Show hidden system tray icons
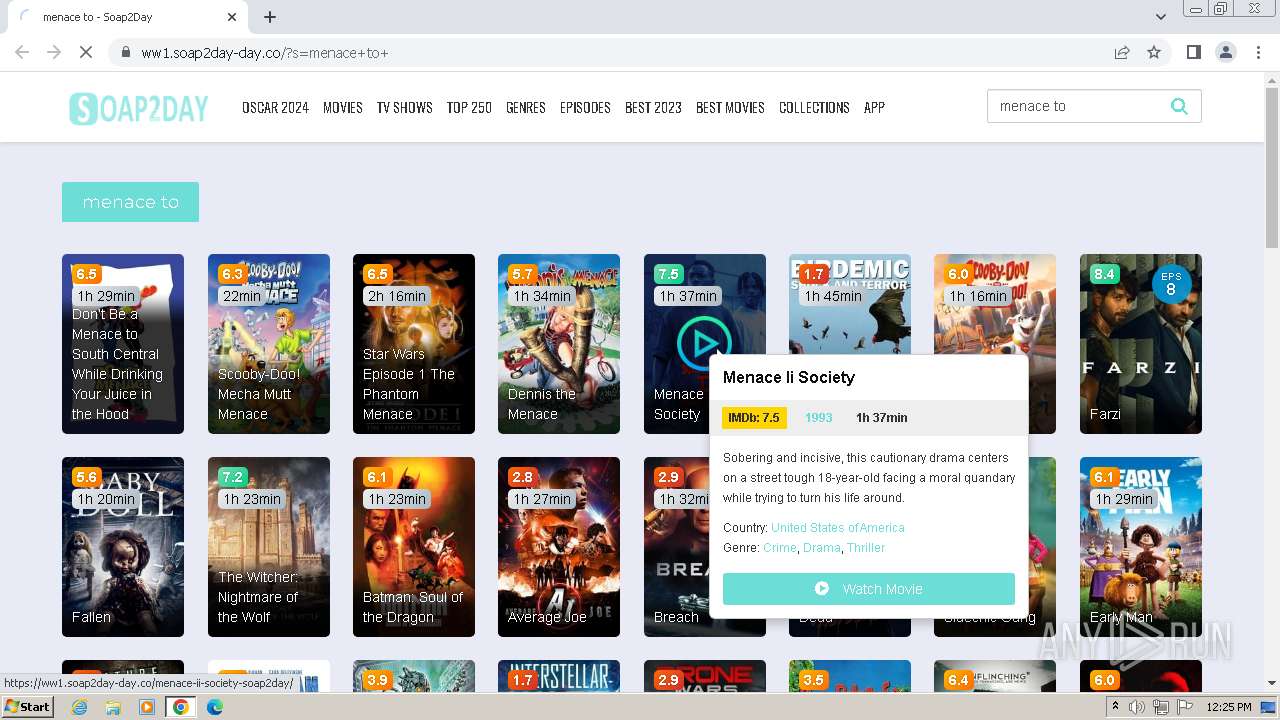The image size is (1280, 720). click(1115, 707)
